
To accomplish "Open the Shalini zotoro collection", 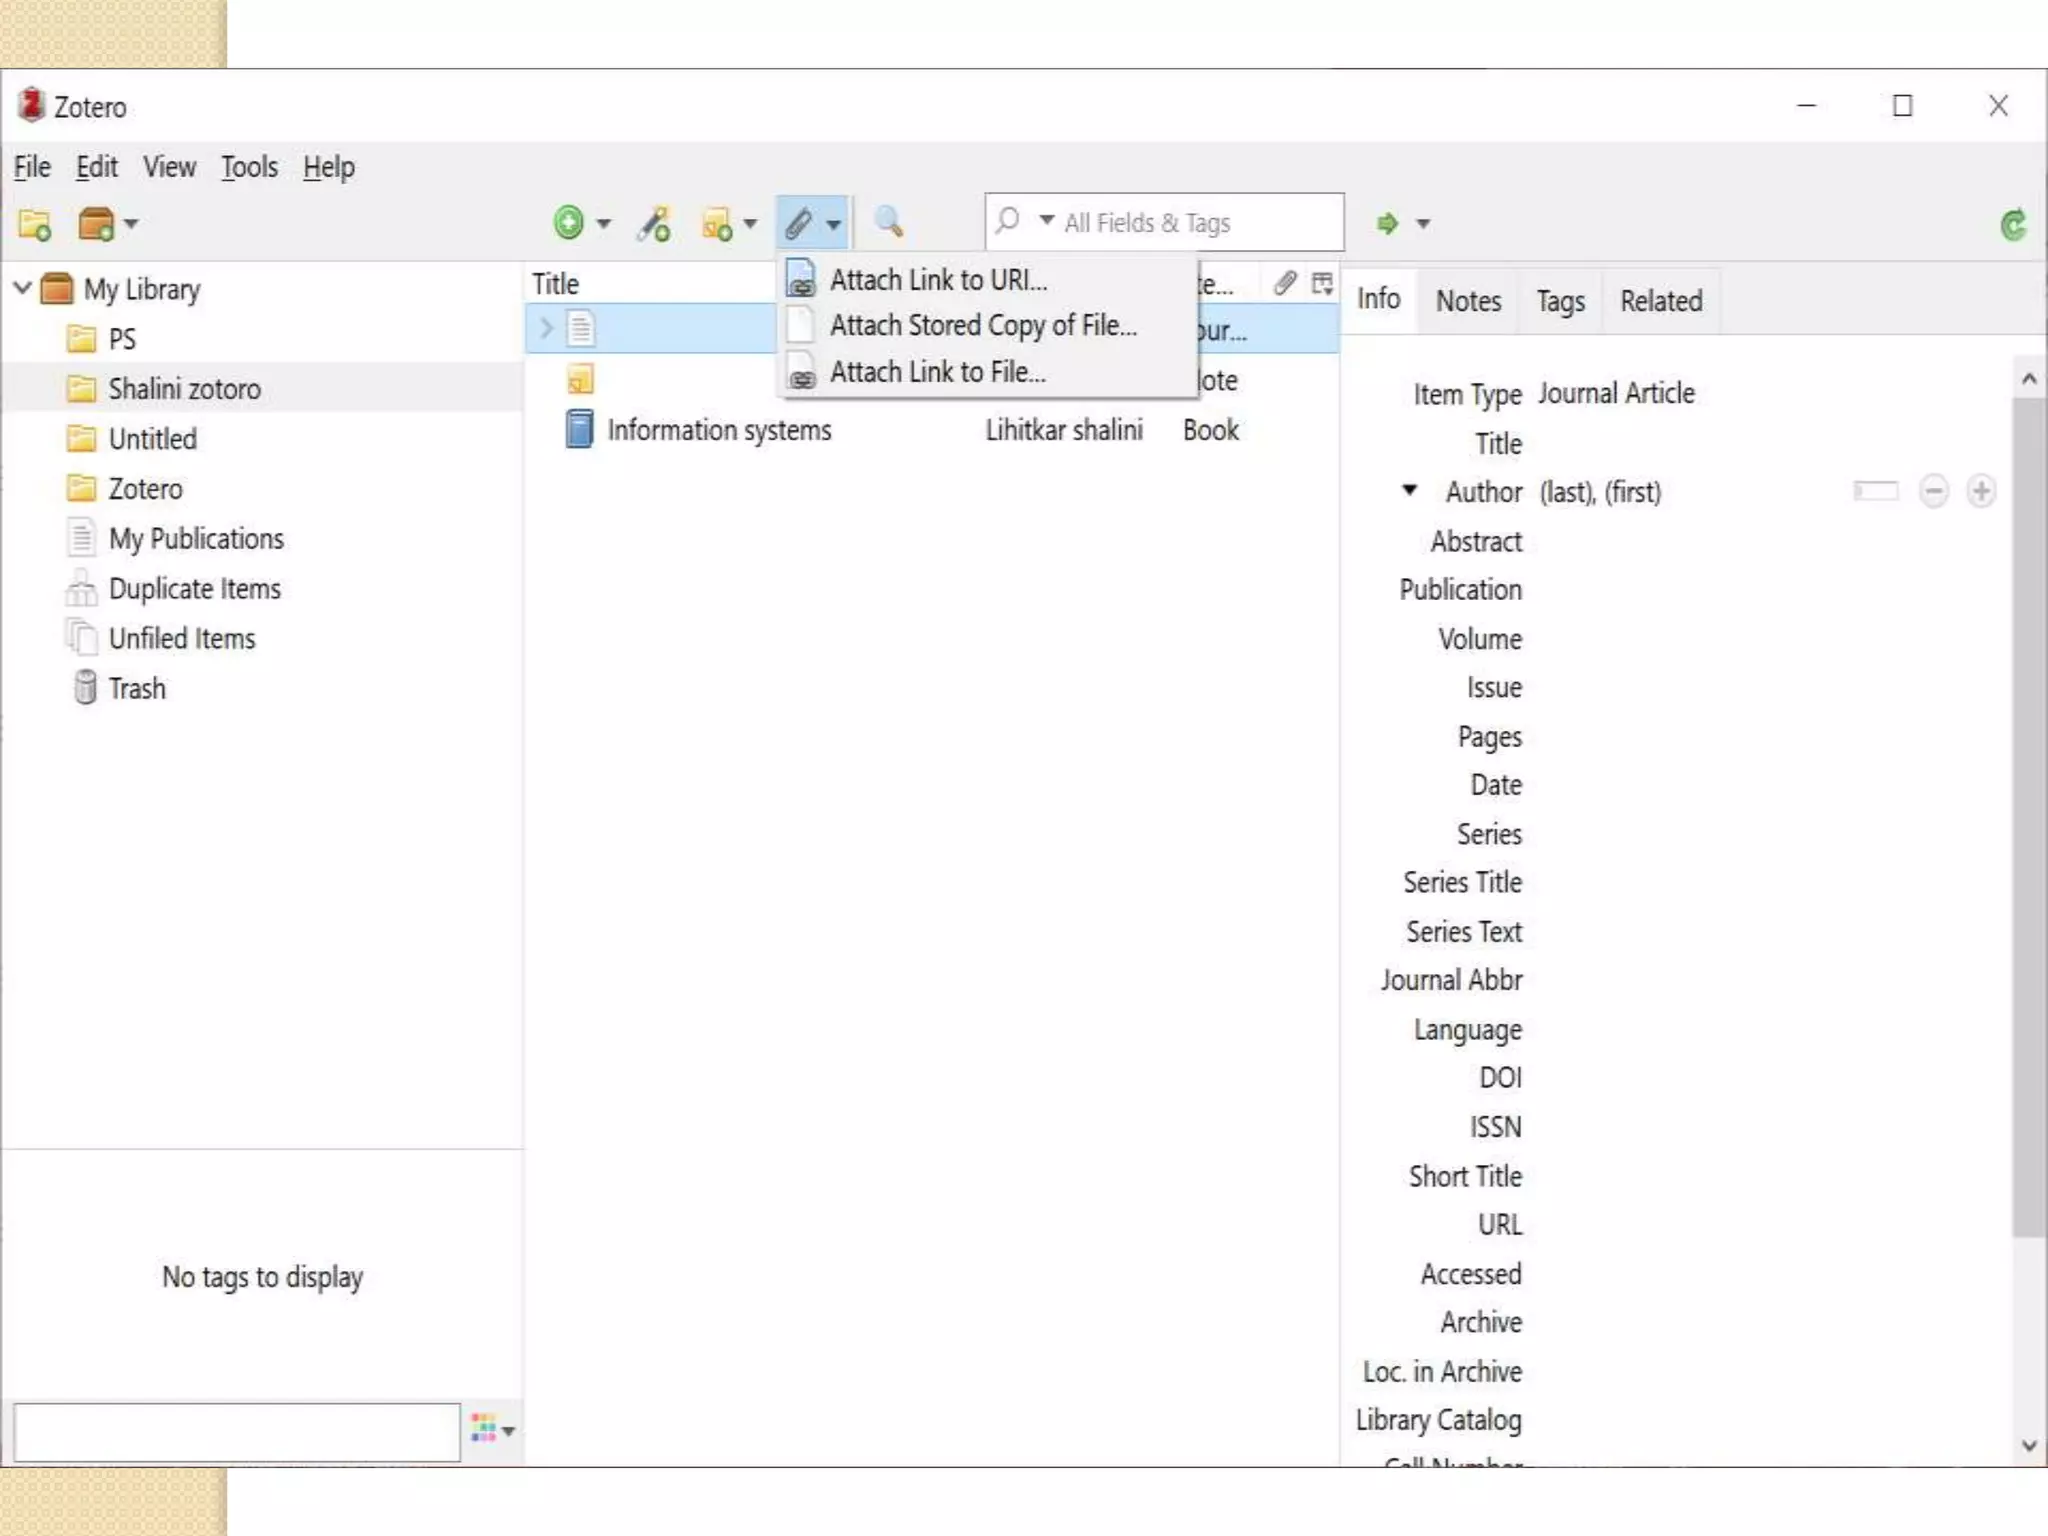I will (x=184, y=389).
